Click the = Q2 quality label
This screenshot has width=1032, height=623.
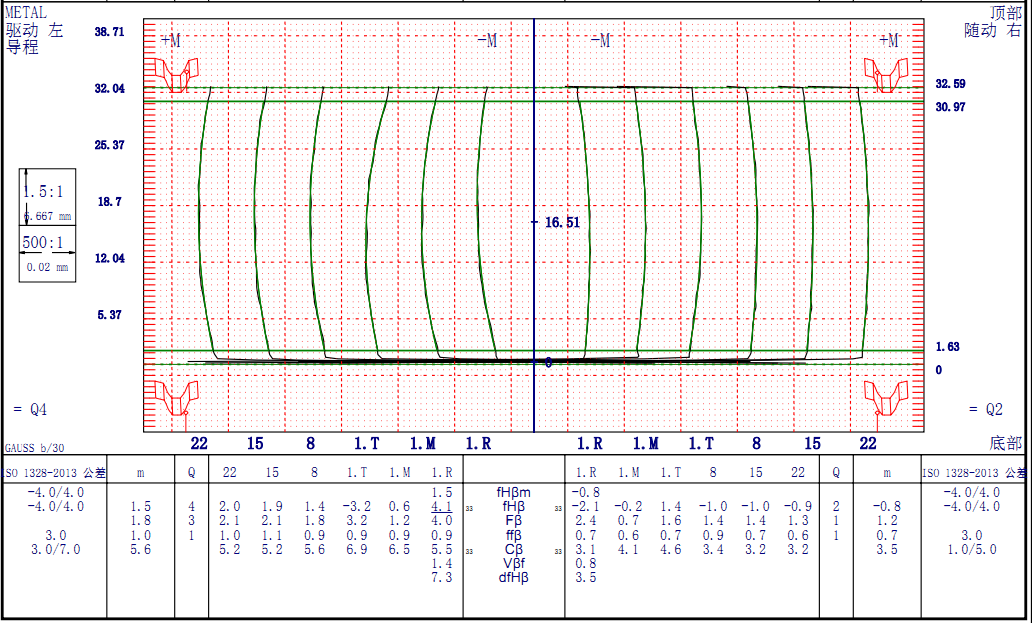pyautogui.click(x=986, y=409)
